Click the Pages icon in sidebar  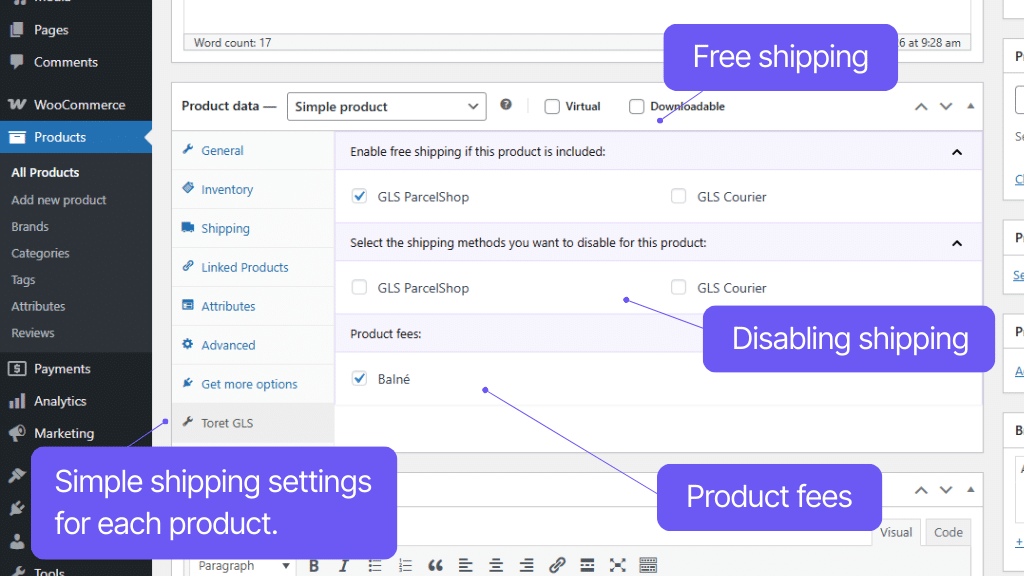(x=18, y=29)
